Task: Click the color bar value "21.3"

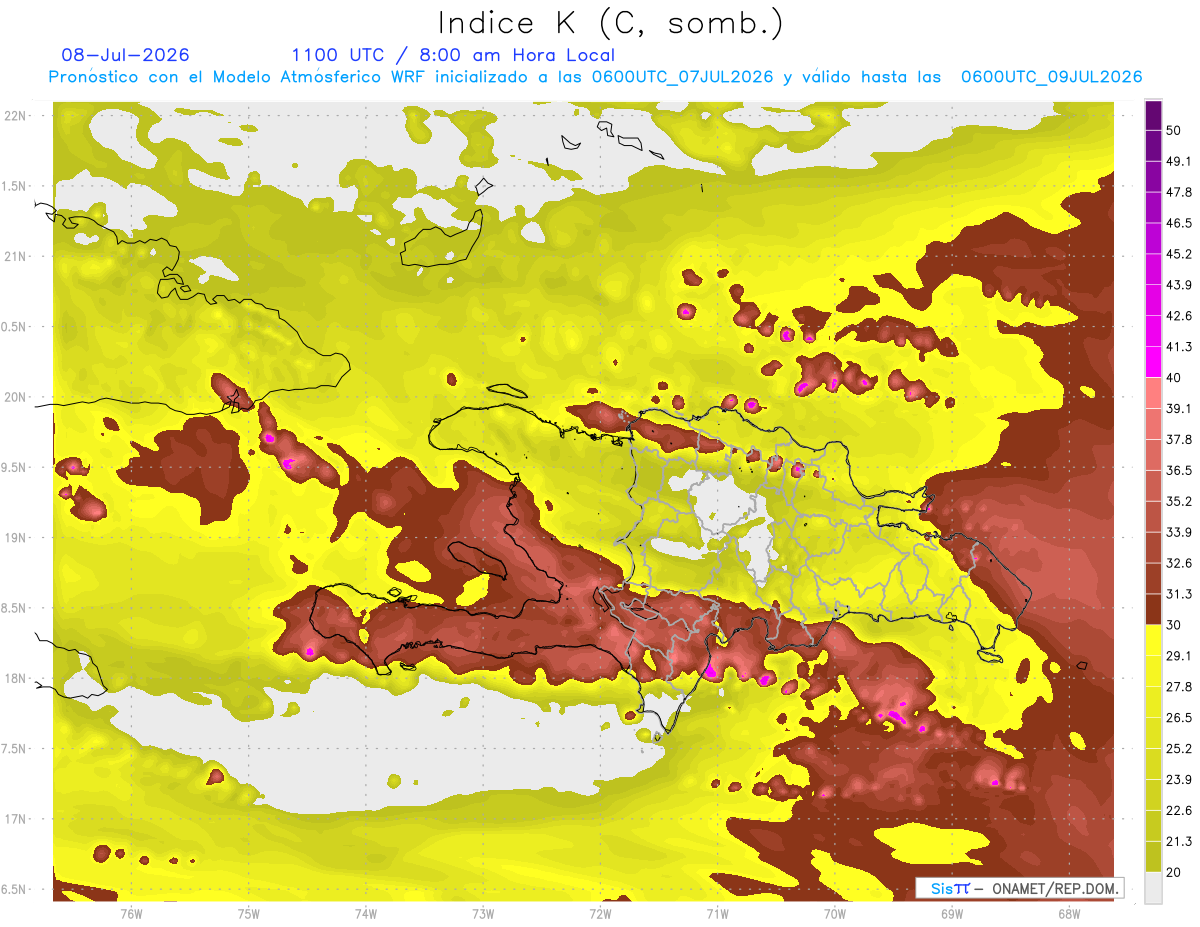Action: click(x=1181, y=841)
